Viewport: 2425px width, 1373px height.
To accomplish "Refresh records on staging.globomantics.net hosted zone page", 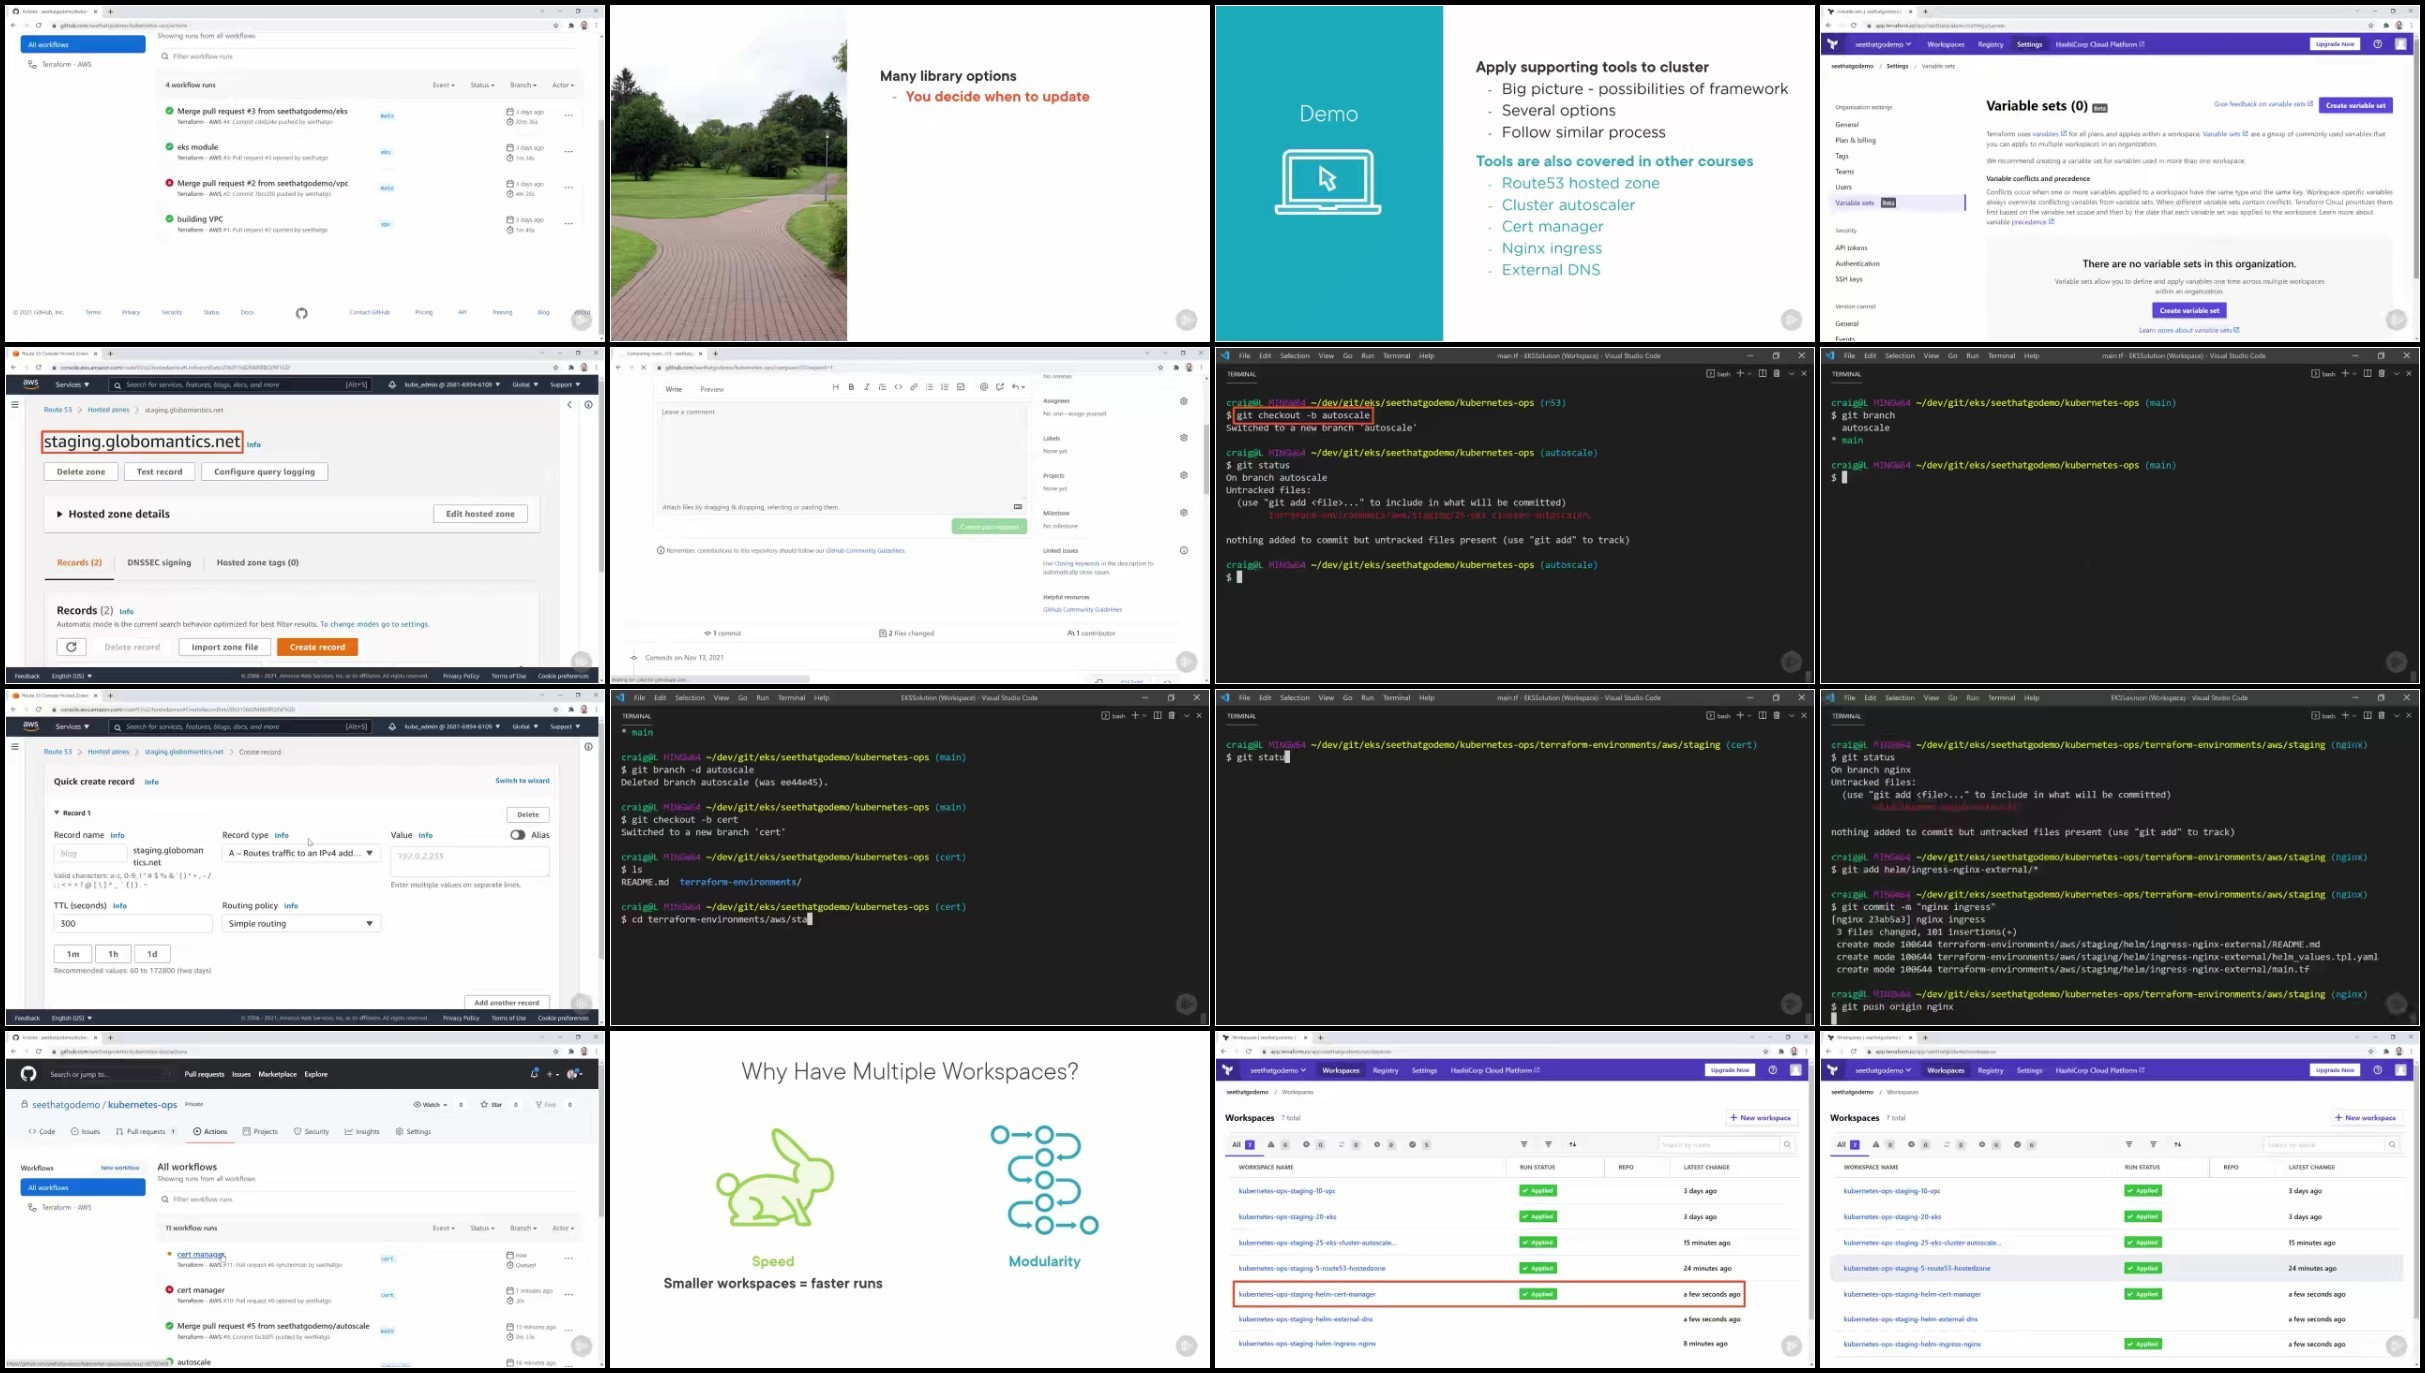I will 71,647.
